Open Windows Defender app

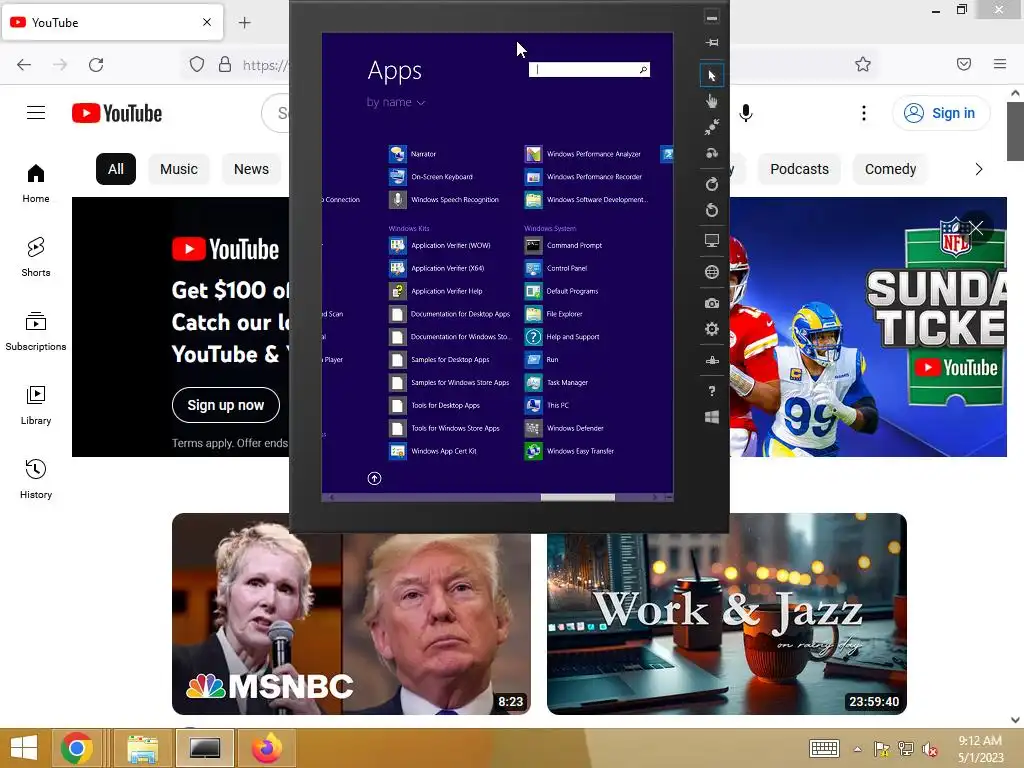(x=564, y=428)
